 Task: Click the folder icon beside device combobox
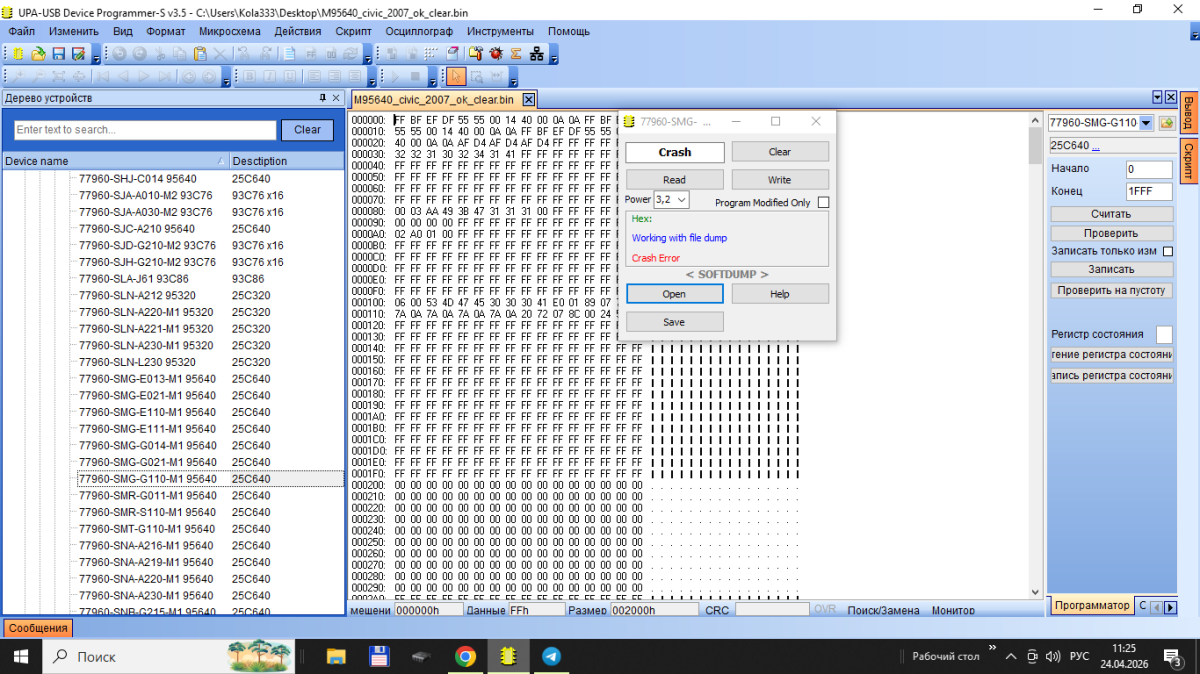(x=1166, y=123)
